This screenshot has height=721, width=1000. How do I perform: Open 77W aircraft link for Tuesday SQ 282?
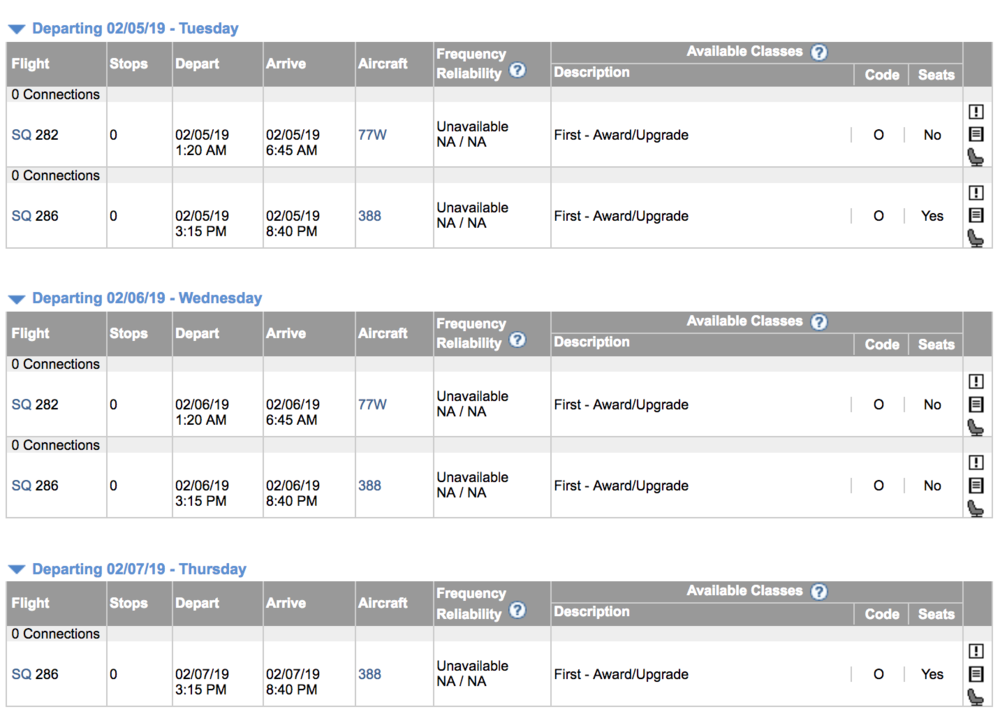pos(372,135)
